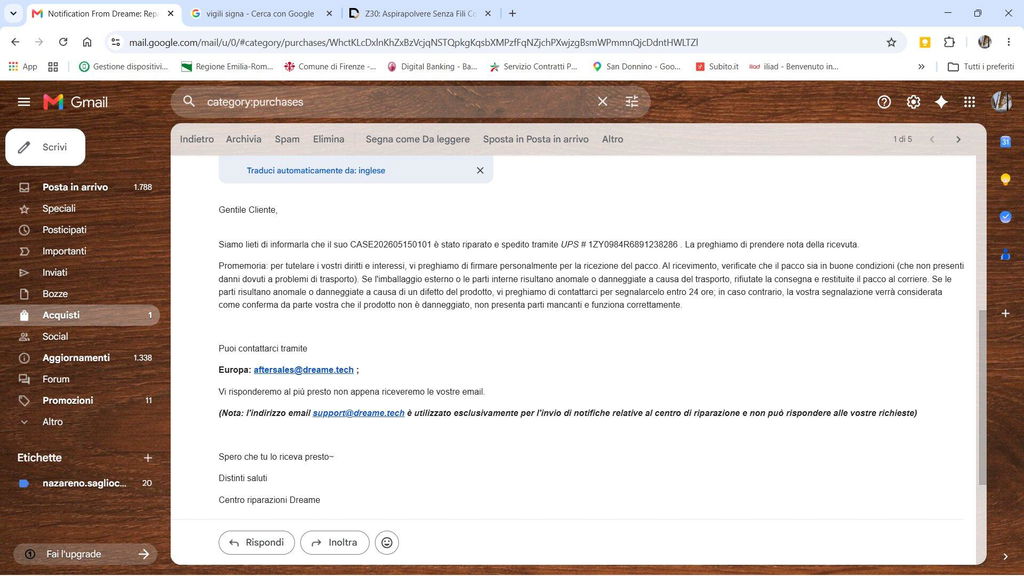Bookmark this page with the star
Image resolution: width=1024 pixels, height=576 pixels.
[x=891, y=42]
